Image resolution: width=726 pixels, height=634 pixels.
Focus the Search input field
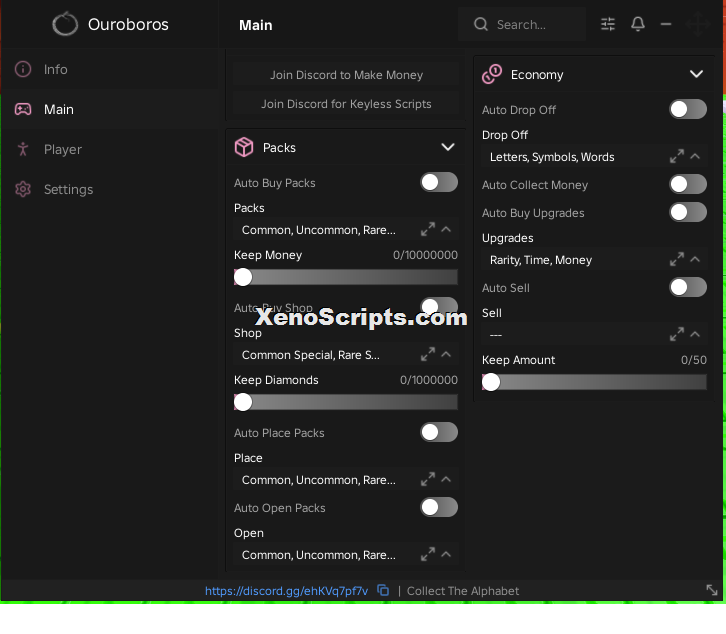pos(522,24)
